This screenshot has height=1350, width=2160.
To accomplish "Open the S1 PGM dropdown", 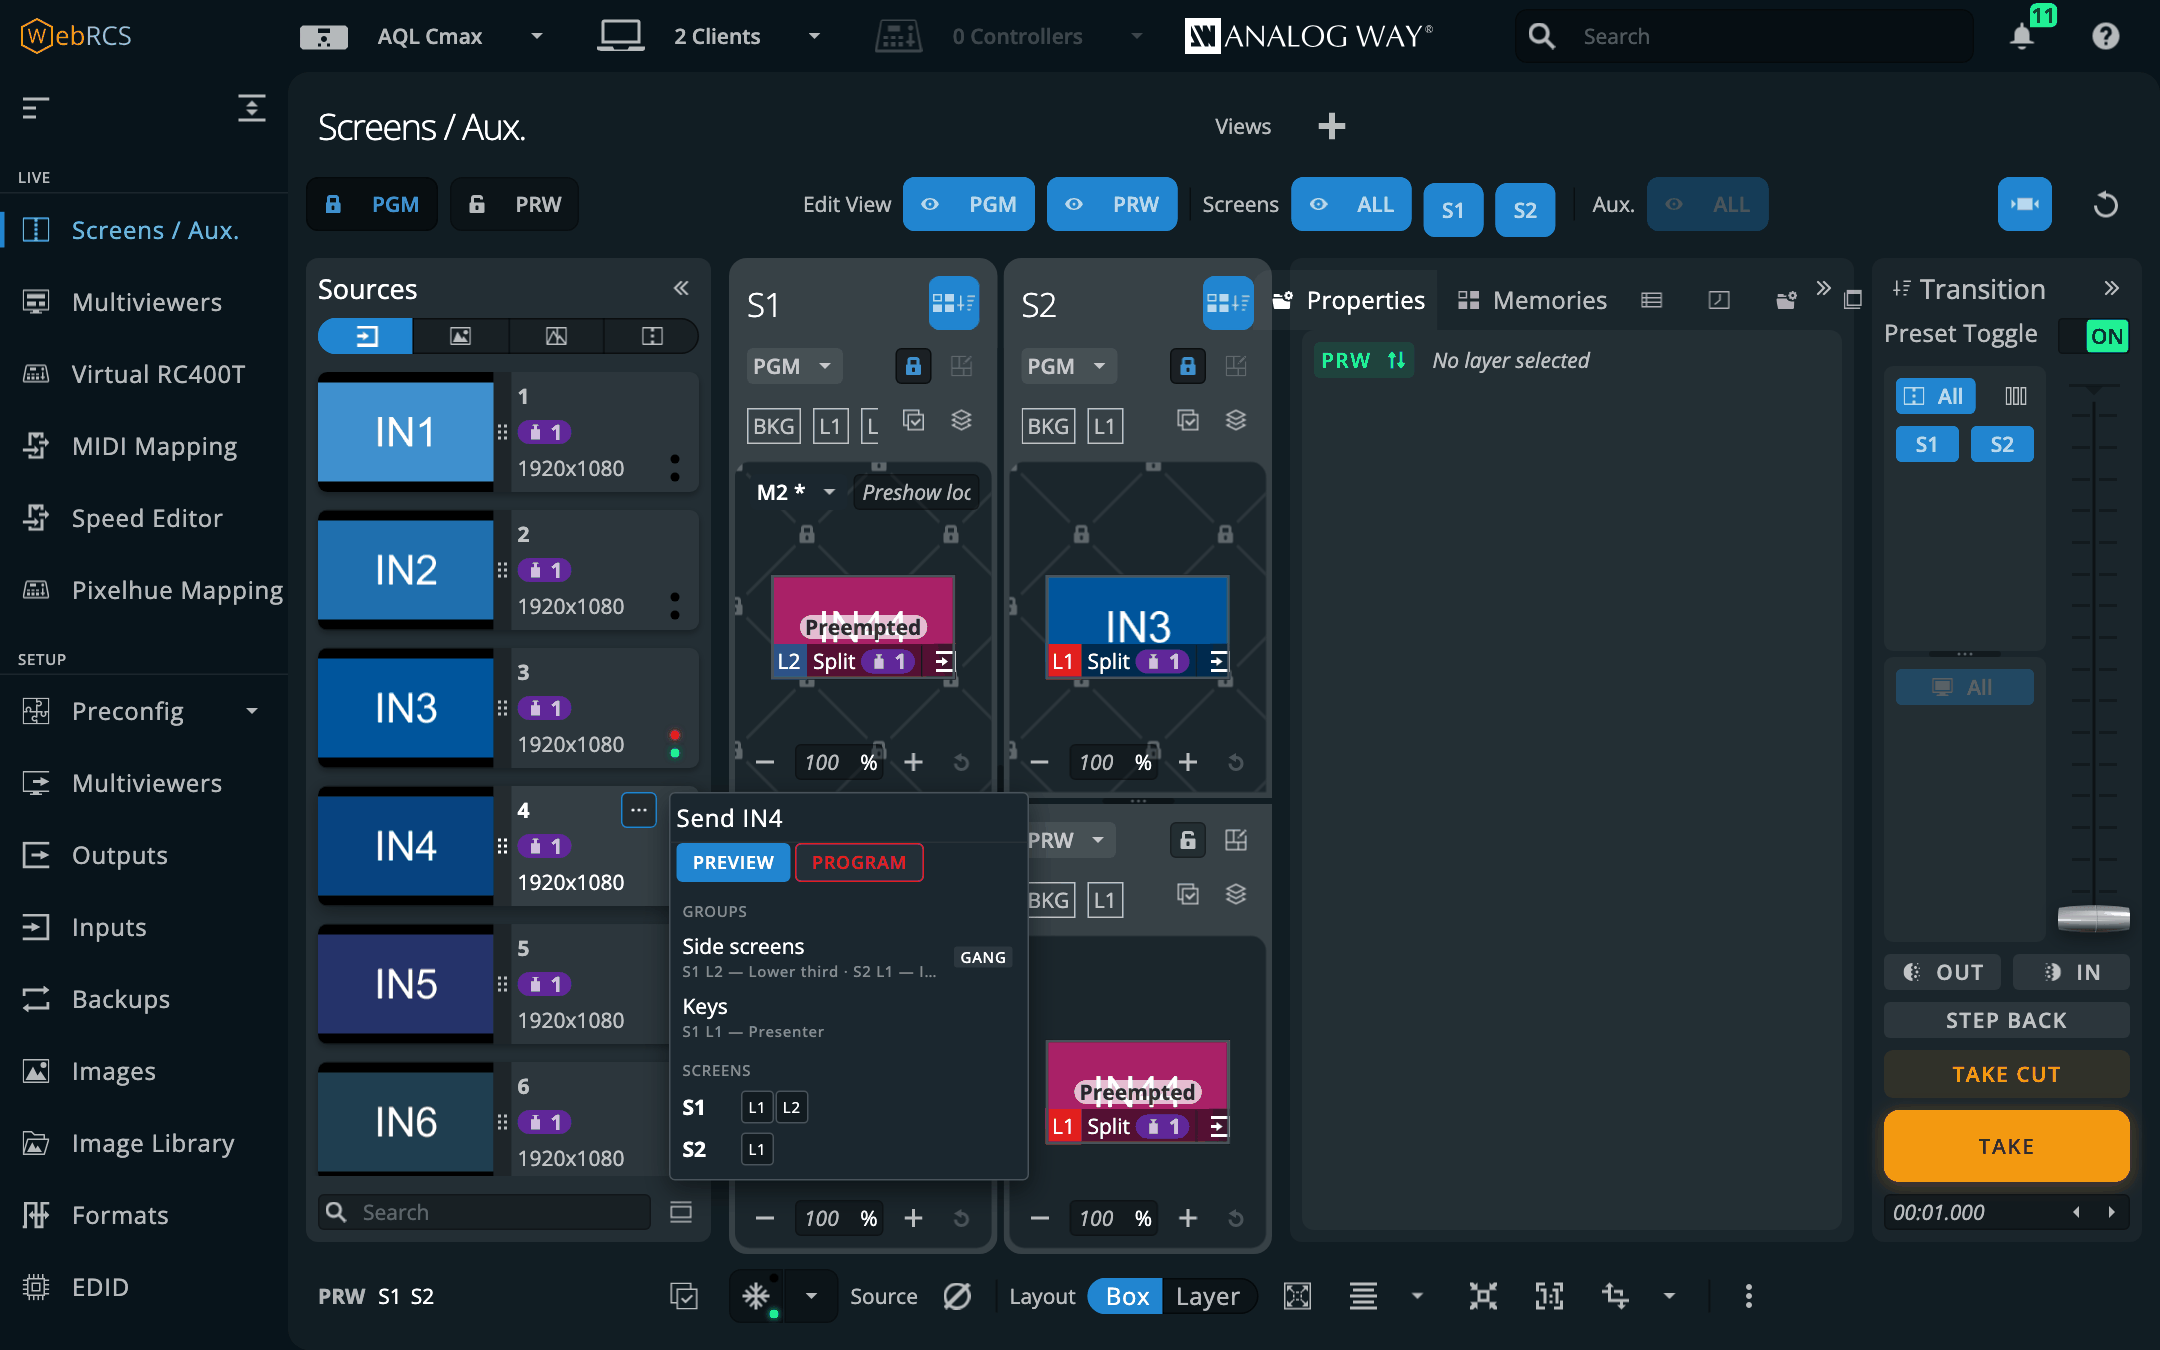I will coord(794,366).
